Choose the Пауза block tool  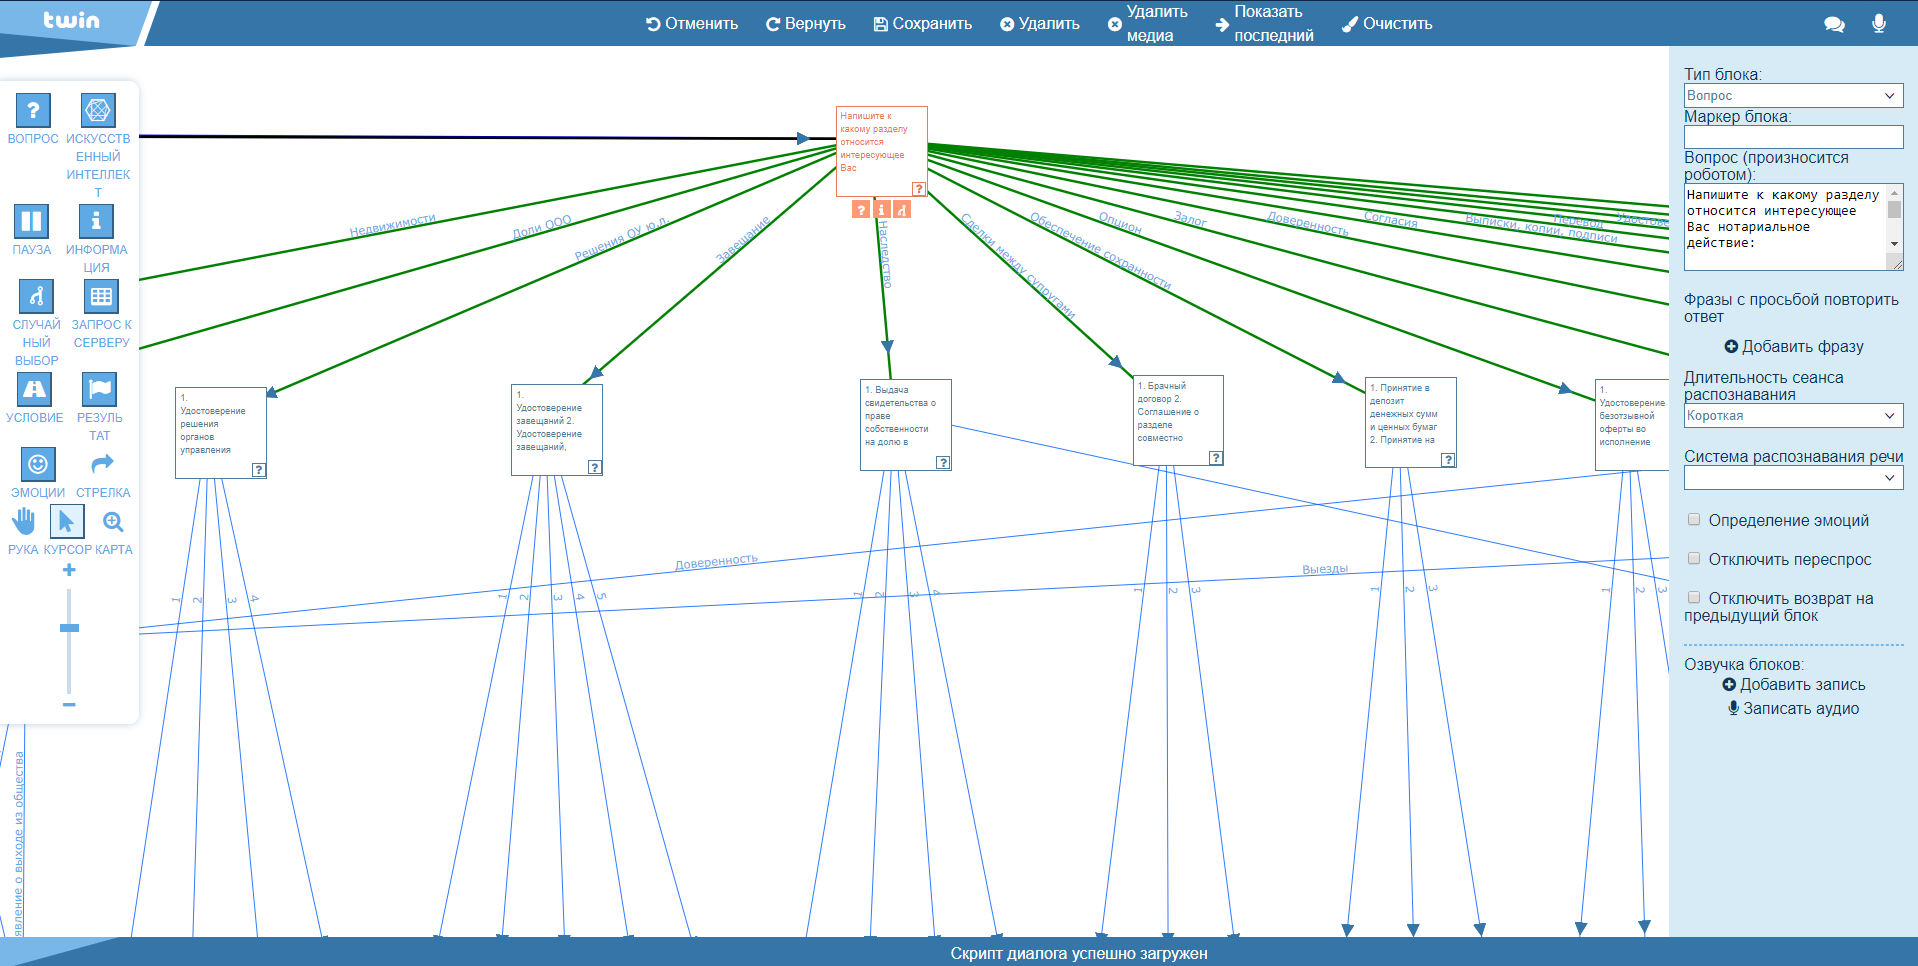(x=31, y=221)
